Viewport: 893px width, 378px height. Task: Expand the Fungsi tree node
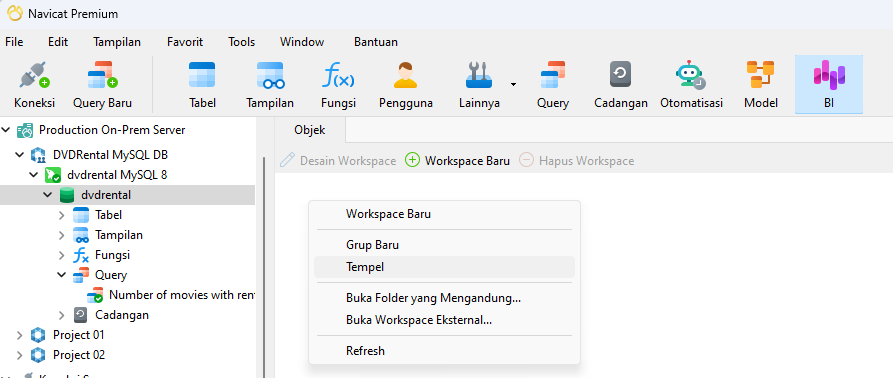[62, 255]
